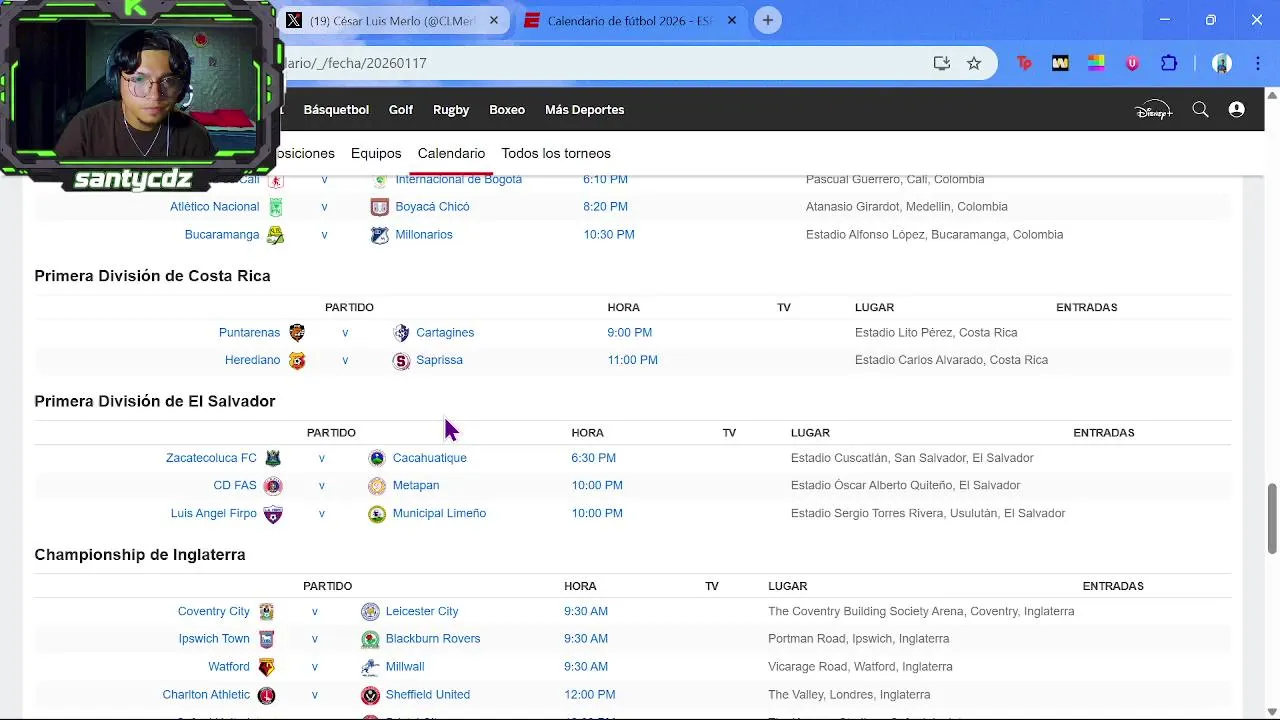Open the Chrome three-dot menu
This screenshot has width=1280, height=720.
[1258, 63]
